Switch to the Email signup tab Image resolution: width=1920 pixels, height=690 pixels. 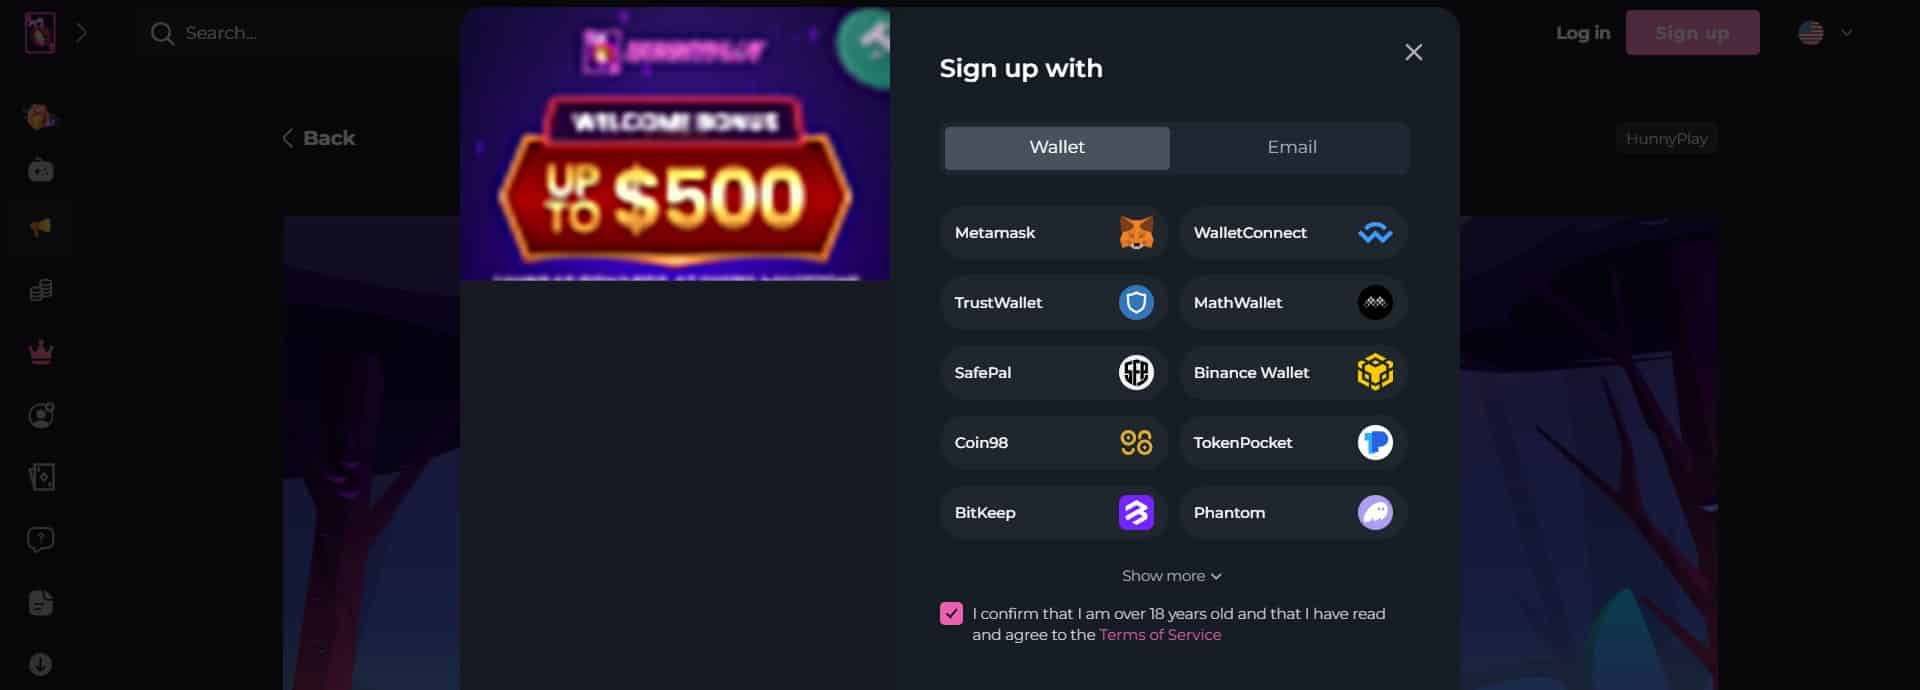click(x=1291, y=147)
